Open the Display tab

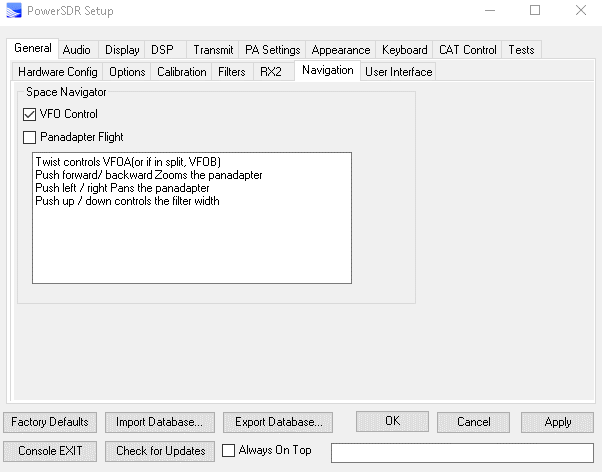coord(122,50)
